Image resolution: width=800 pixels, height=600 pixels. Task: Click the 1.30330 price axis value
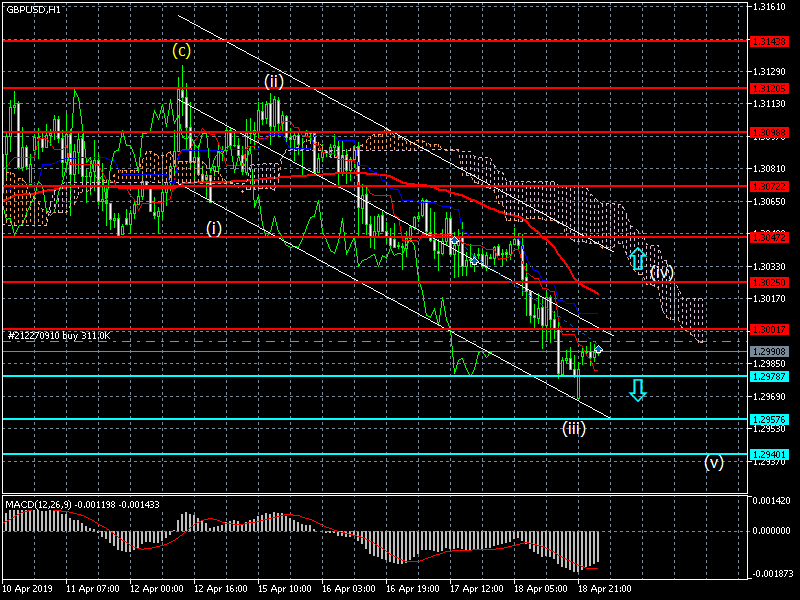769,267
